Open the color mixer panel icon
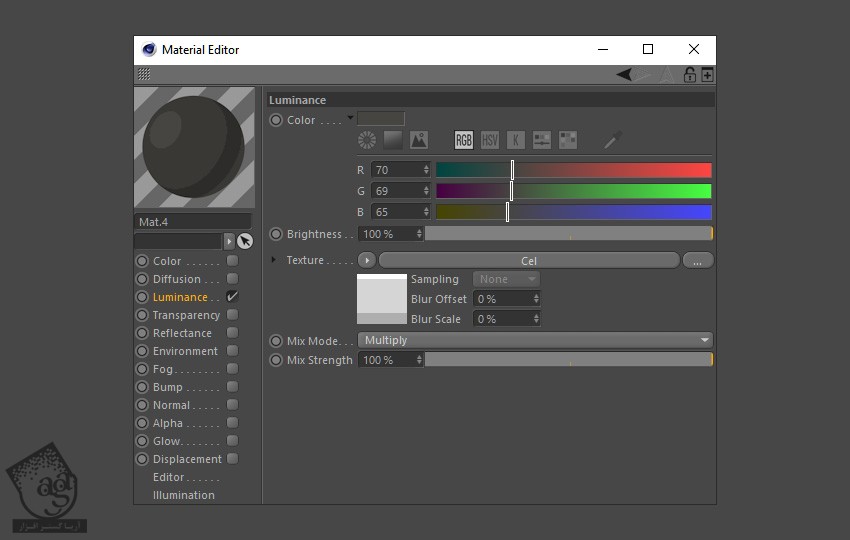850x540 pixels. (542, 140)
